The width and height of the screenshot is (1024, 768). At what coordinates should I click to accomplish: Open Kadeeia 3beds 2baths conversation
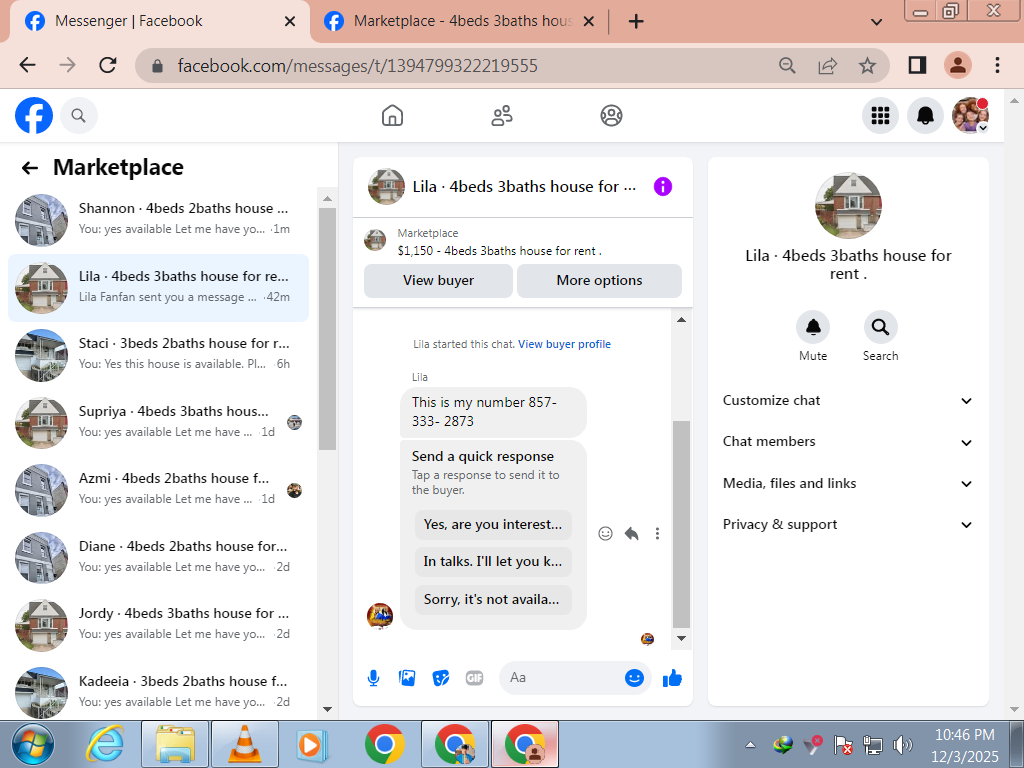158,692
